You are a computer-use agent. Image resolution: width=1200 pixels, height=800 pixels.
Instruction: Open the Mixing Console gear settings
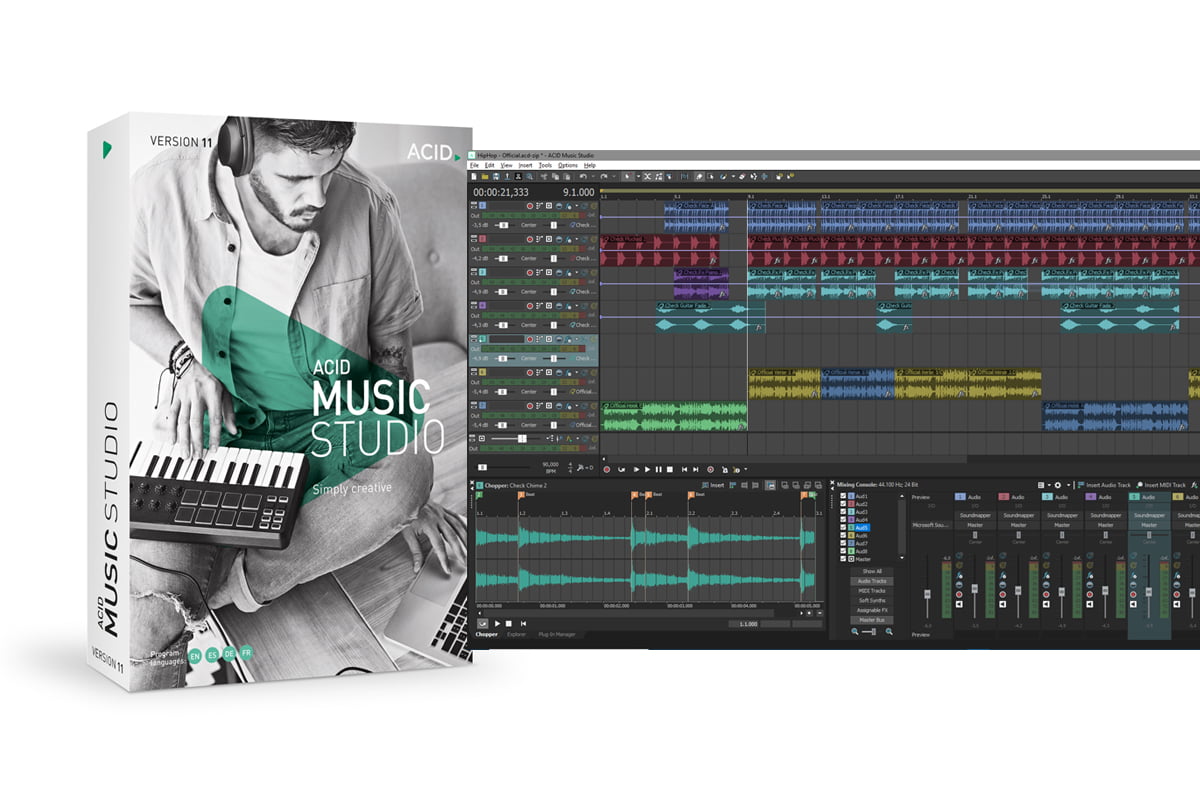[x=1058, y=485]
